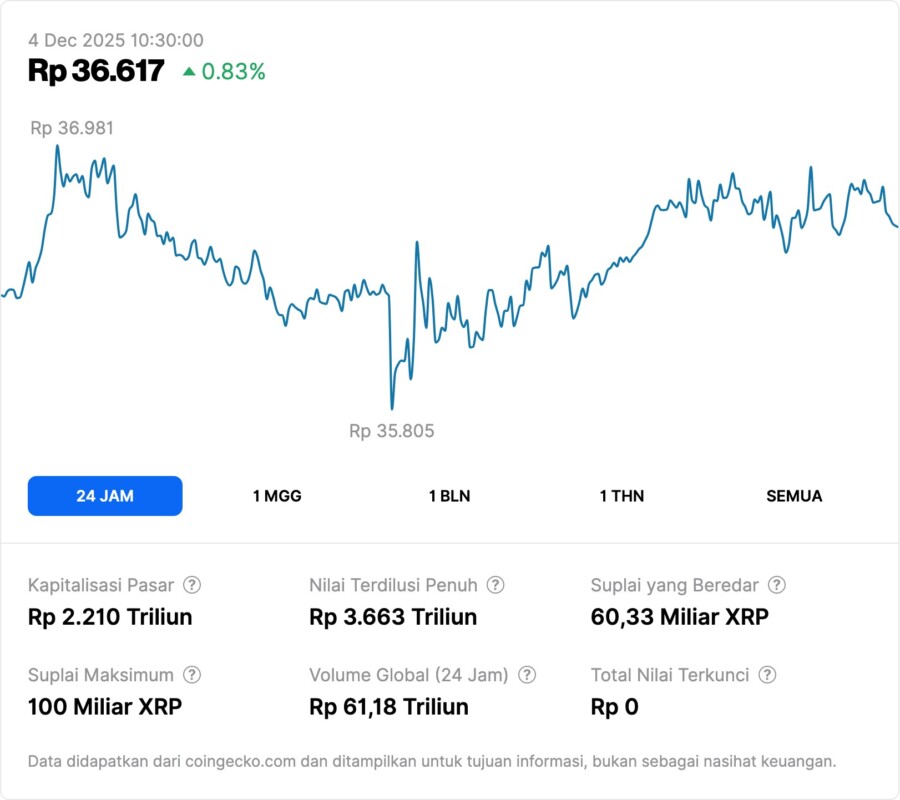Show the Total Nilai Terkunci help icon
The image size is (900, 800).
tap(767, 675)
